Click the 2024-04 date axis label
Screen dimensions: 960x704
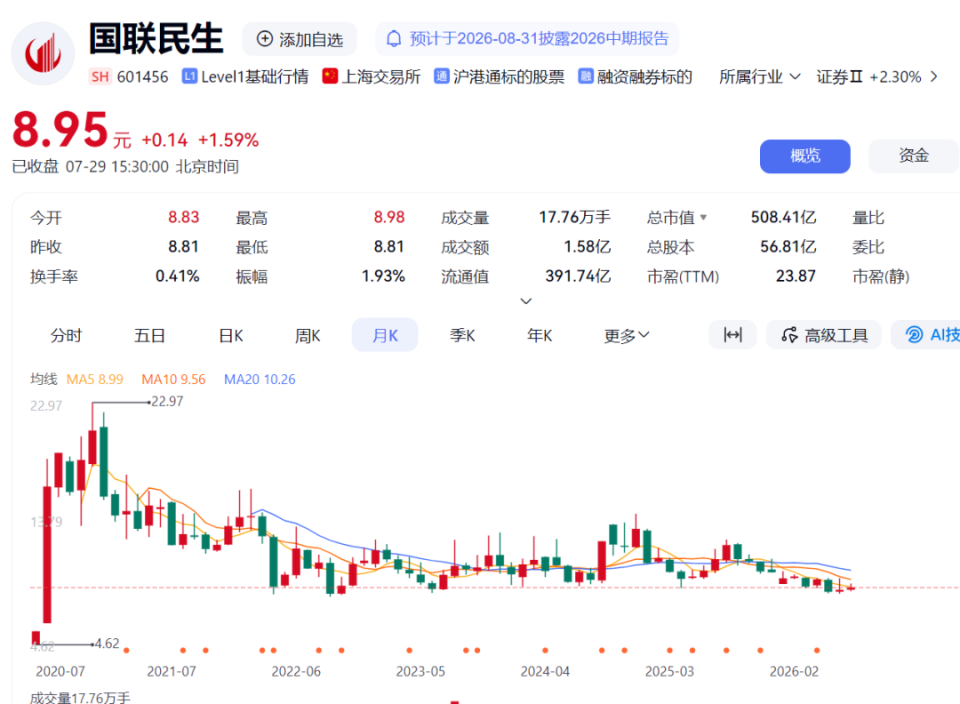coord(545,672)
